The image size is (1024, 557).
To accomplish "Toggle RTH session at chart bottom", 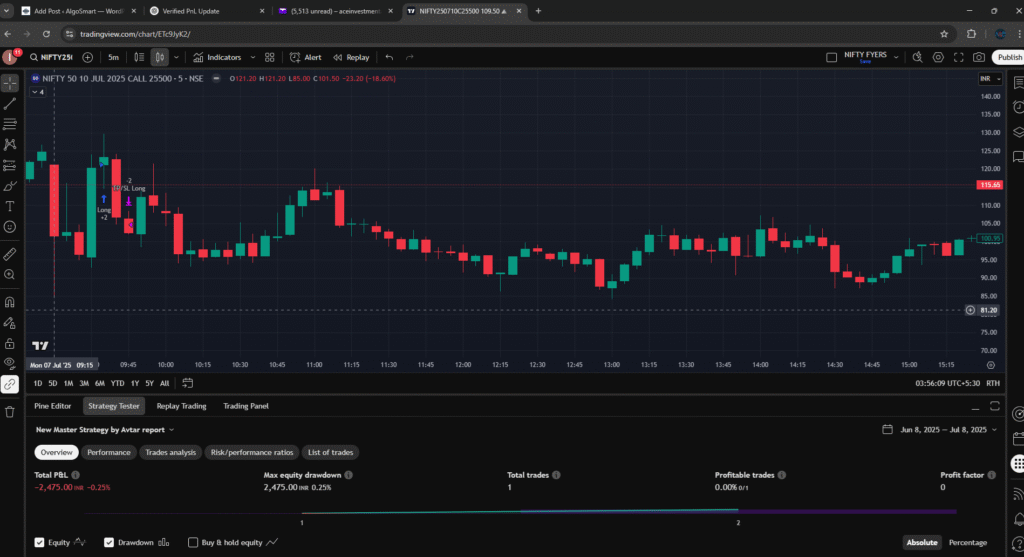I will pyautogui.click(x=993, y=383).
